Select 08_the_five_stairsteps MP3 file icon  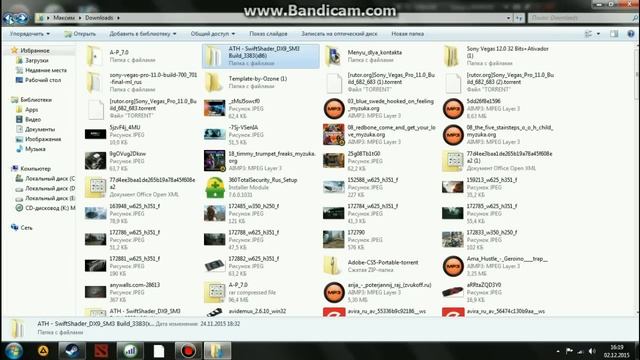(x=453, y=135)
